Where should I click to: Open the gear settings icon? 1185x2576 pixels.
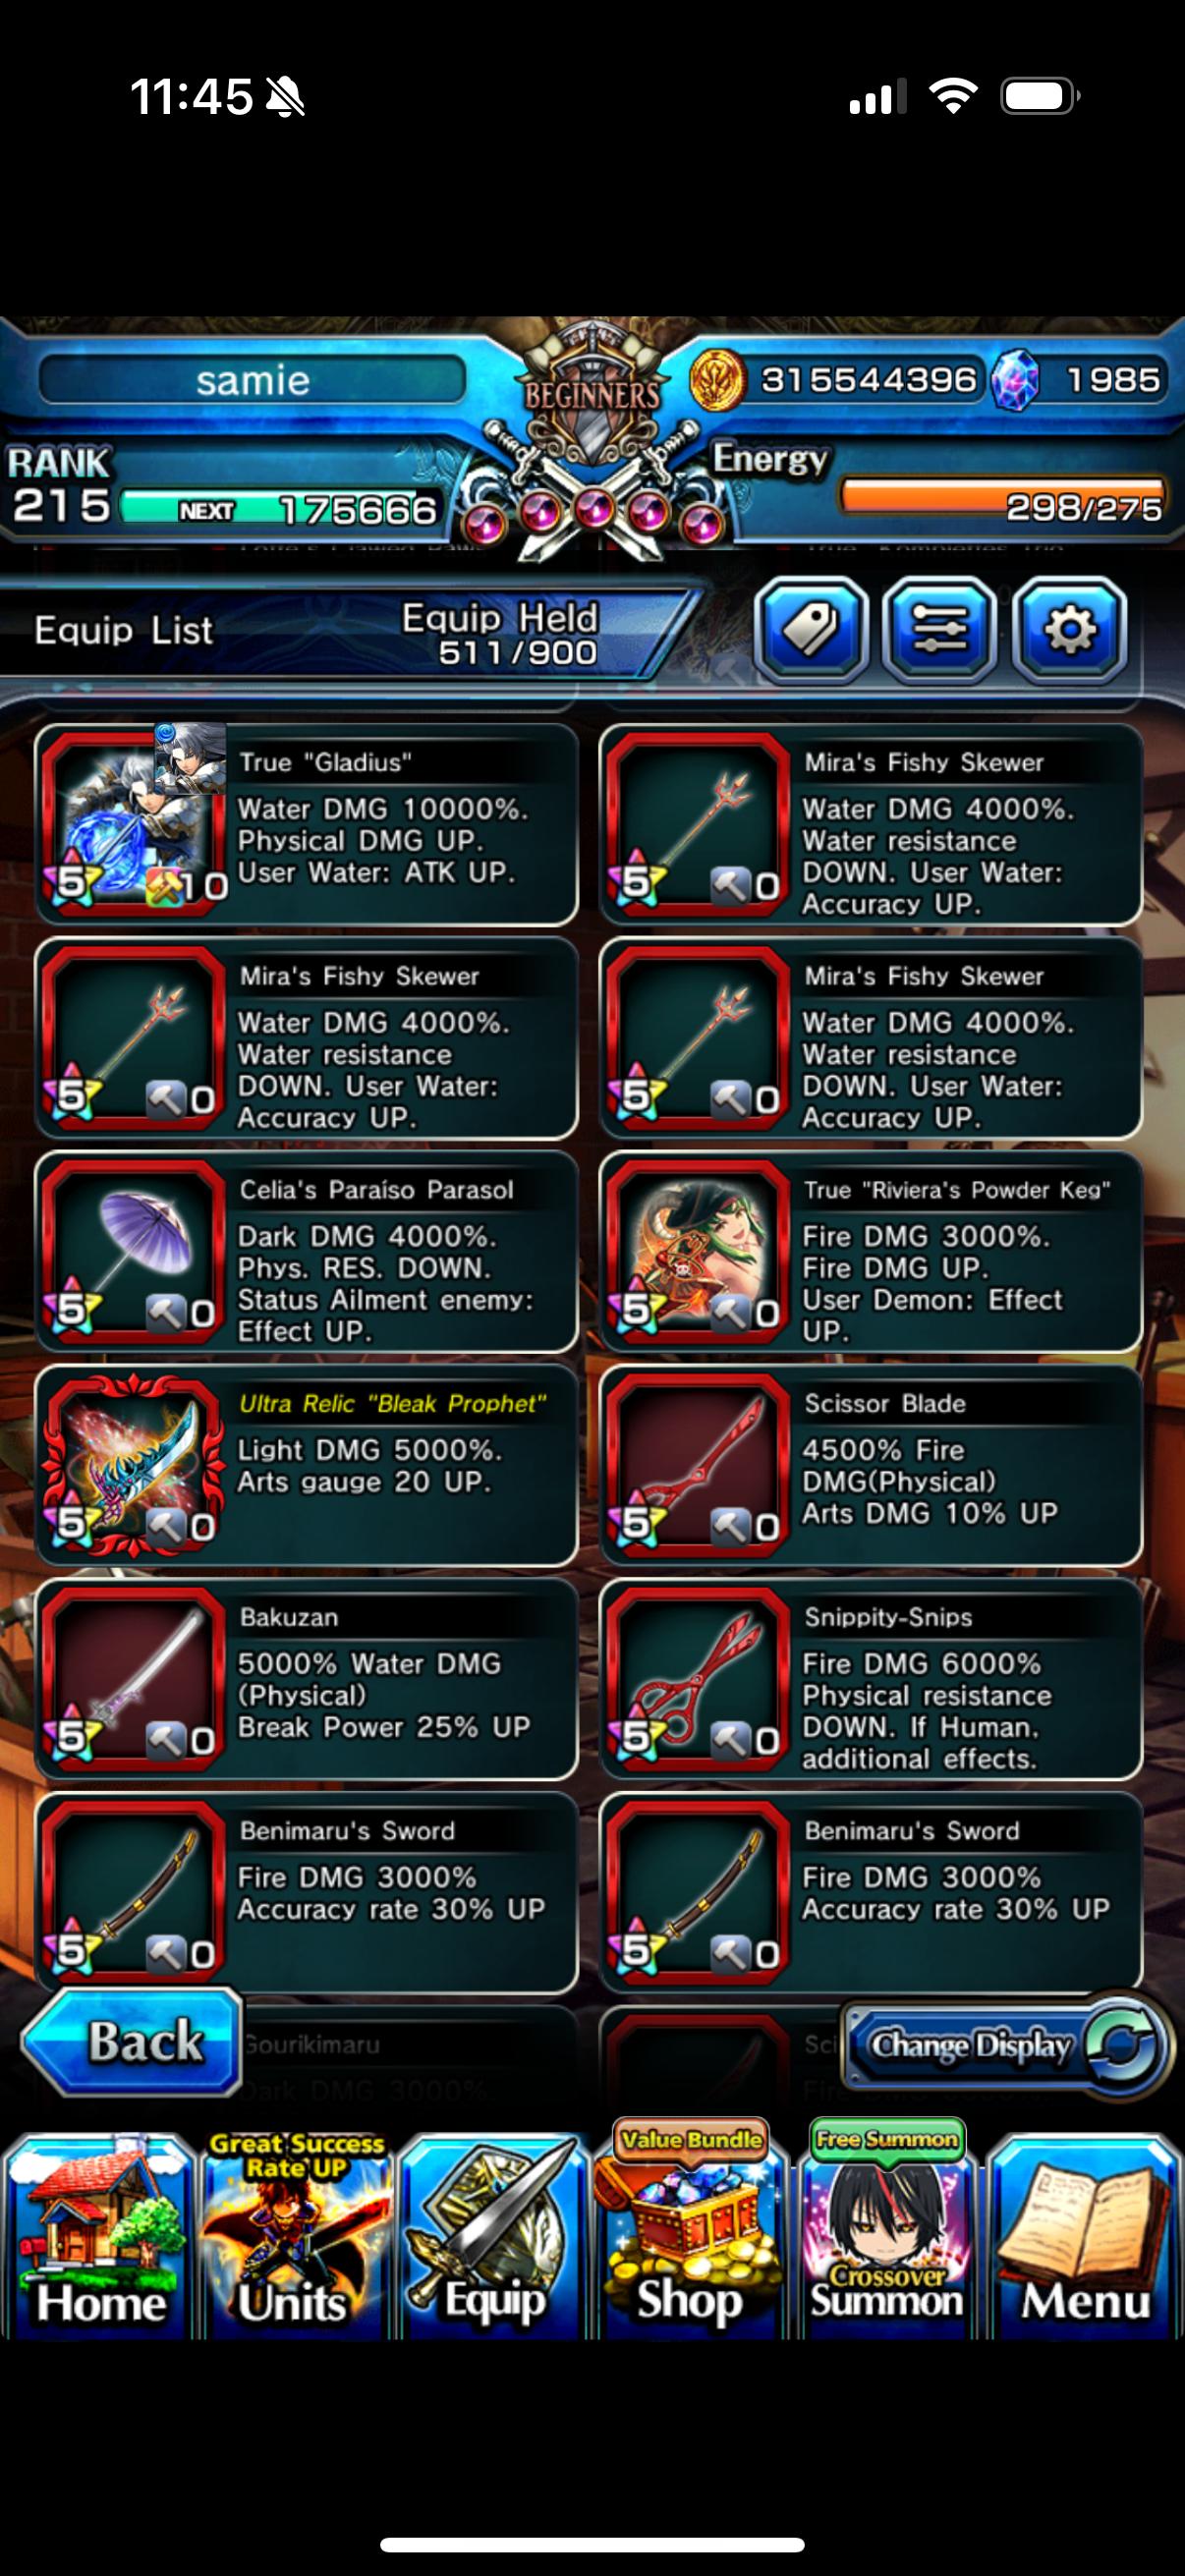[x=1069, y=629]
